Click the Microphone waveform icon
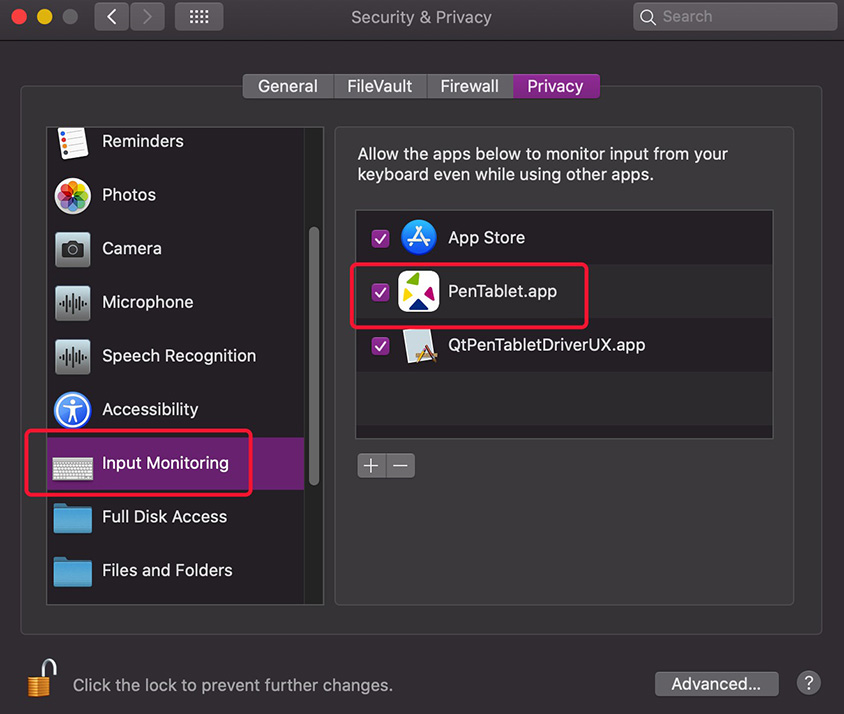Viewport: 844px width, 714px height. 73,303
